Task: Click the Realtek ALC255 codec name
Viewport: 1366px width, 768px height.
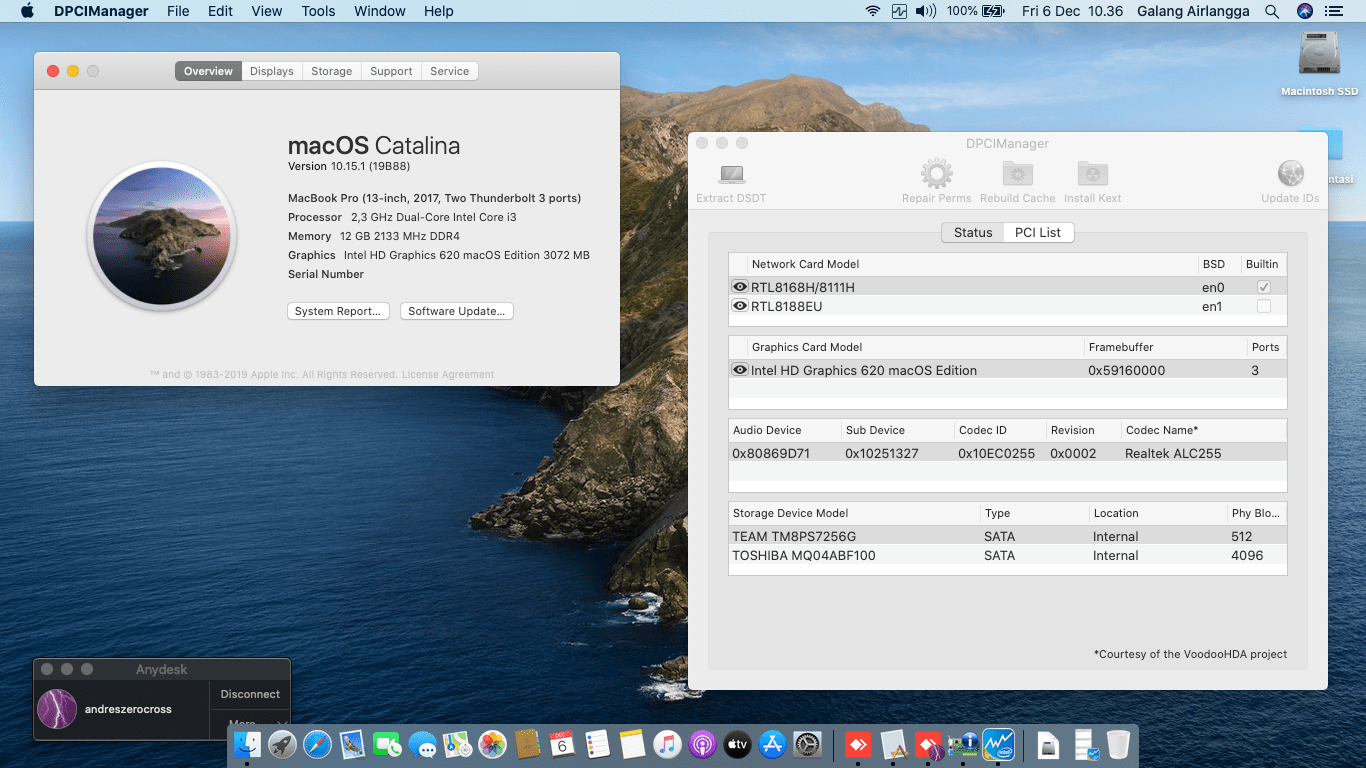Action: (x=1173, y=454)
